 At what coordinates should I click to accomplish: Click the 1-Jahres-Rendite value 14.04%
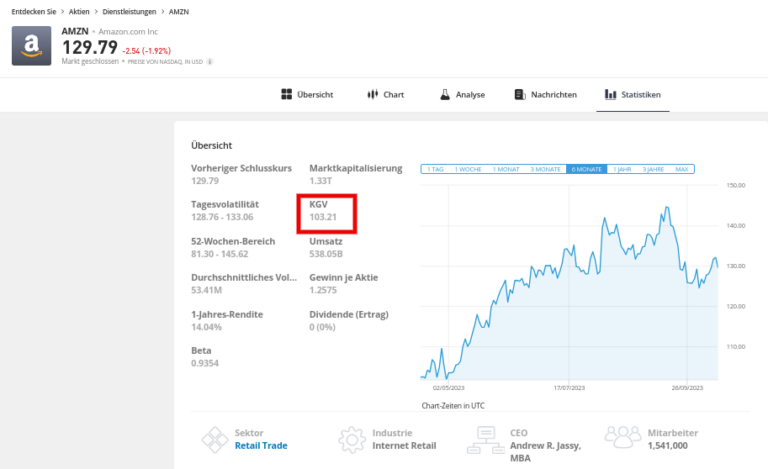click(x=206, y=327)
